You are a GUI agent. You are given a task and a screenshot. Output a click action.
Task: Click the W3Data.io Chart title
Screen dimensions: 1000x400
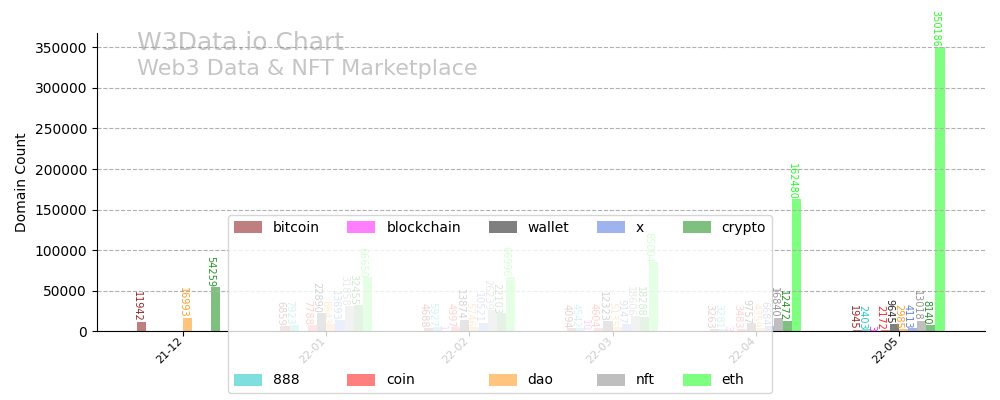(240, 43)
